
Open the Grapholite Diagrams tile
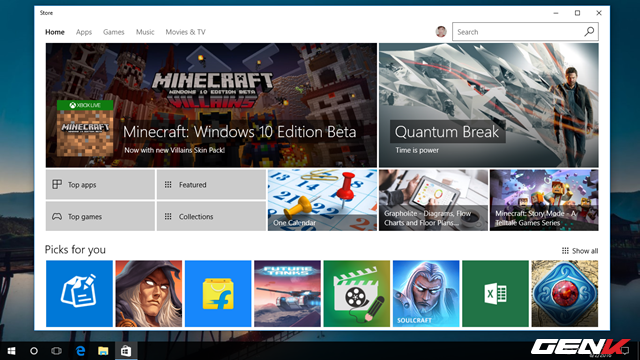click(x=433, y=200)
